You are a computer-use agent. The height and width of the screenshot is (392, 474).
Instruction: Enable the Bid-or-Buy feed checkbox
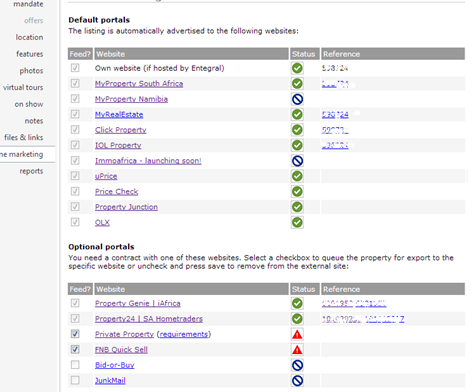tap(75, 365)
